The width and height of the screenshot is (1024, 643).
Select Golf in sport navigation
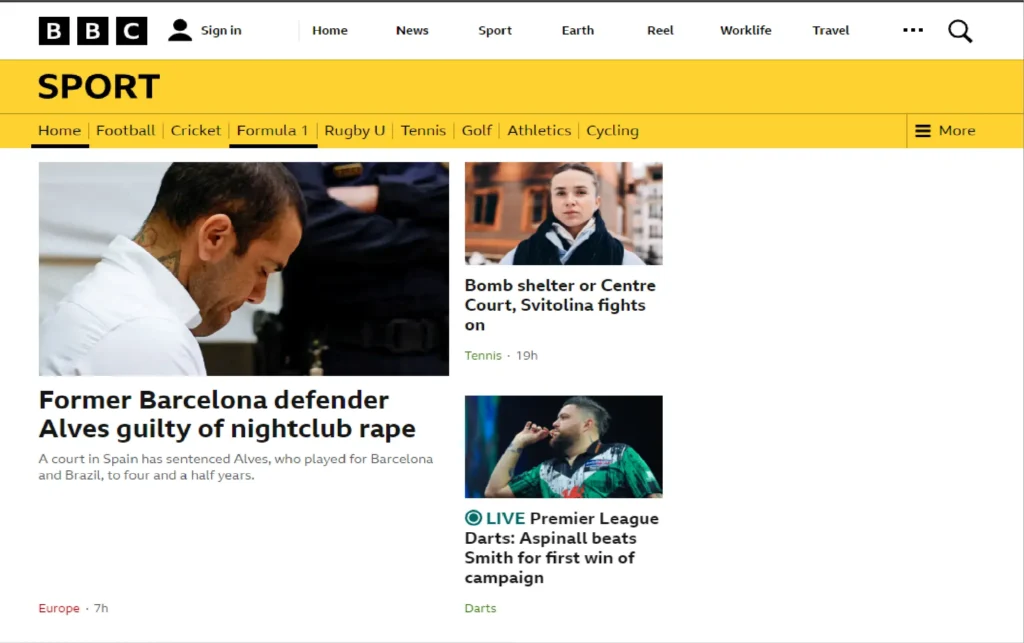(x=477, y=131)
